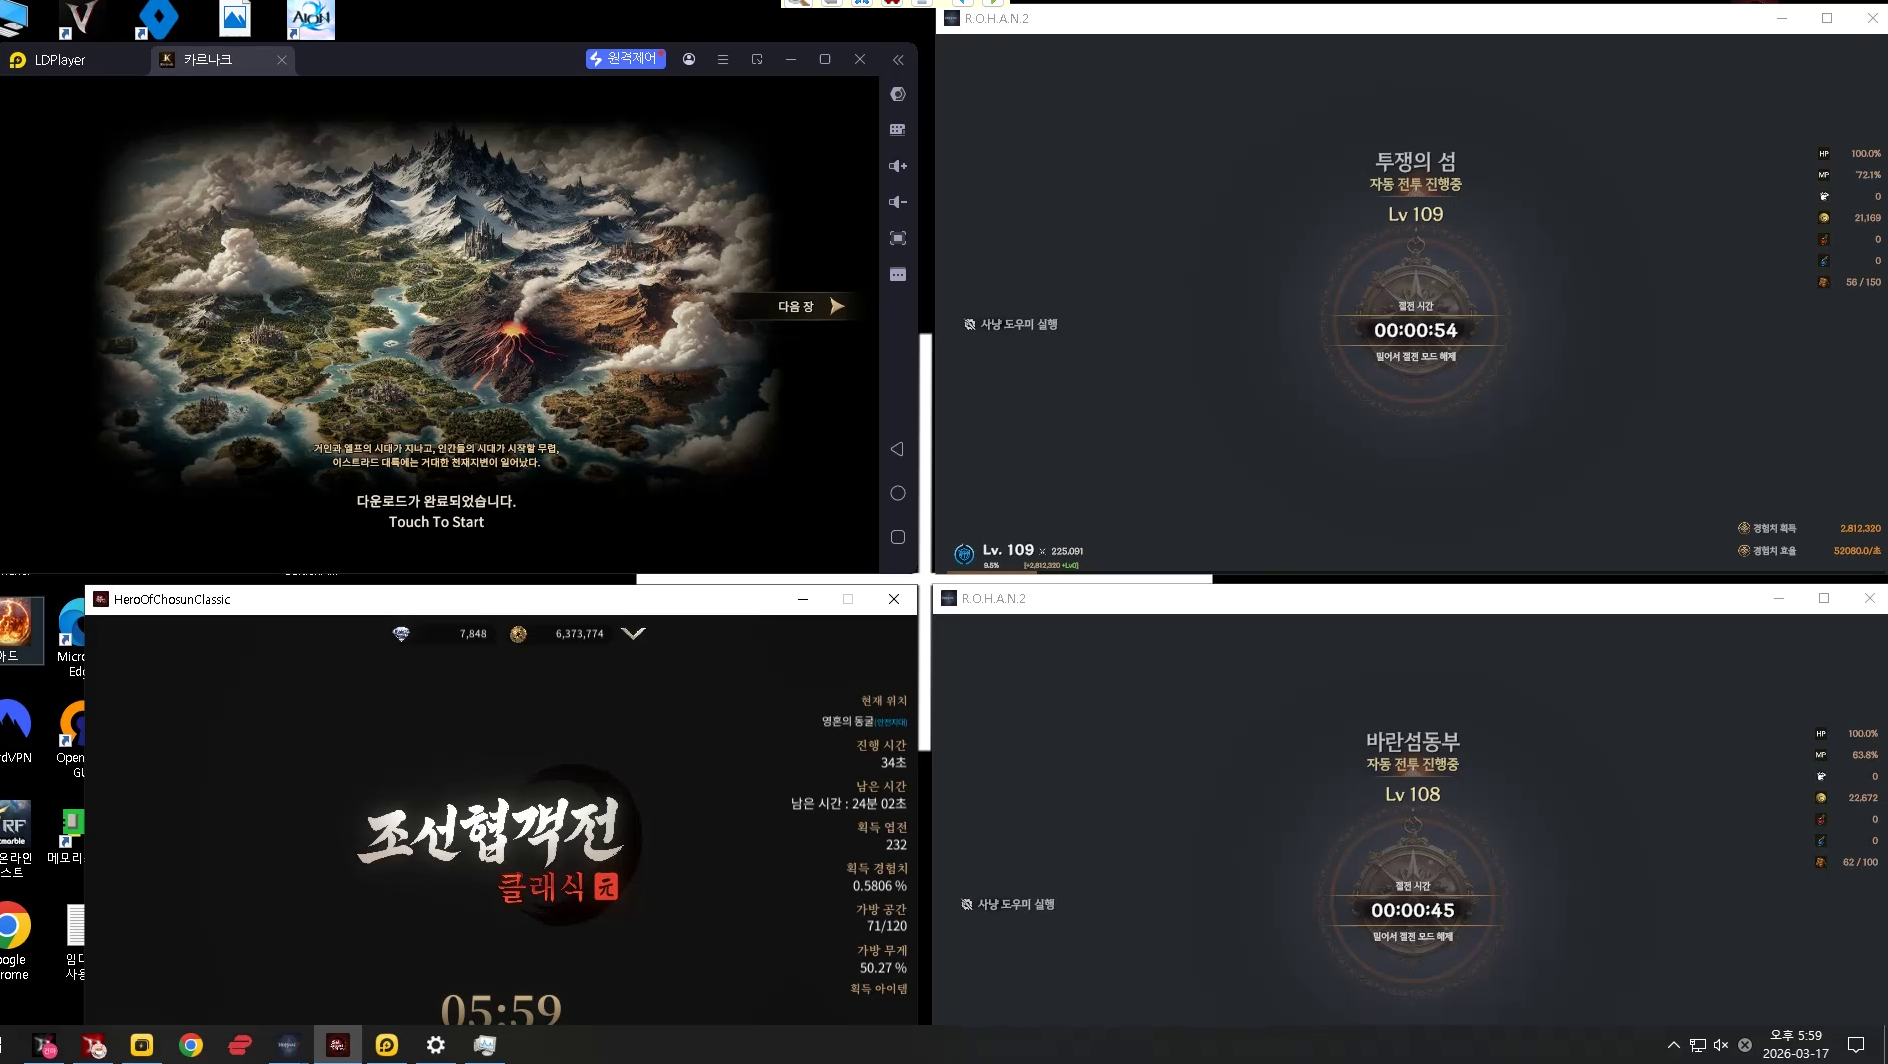This screenshot has width=1888, height=1064.
Task: Click 밀어서 절전 모드 해제 in top R.O.H.A.N.2 window
Action: pos(1415,357)
